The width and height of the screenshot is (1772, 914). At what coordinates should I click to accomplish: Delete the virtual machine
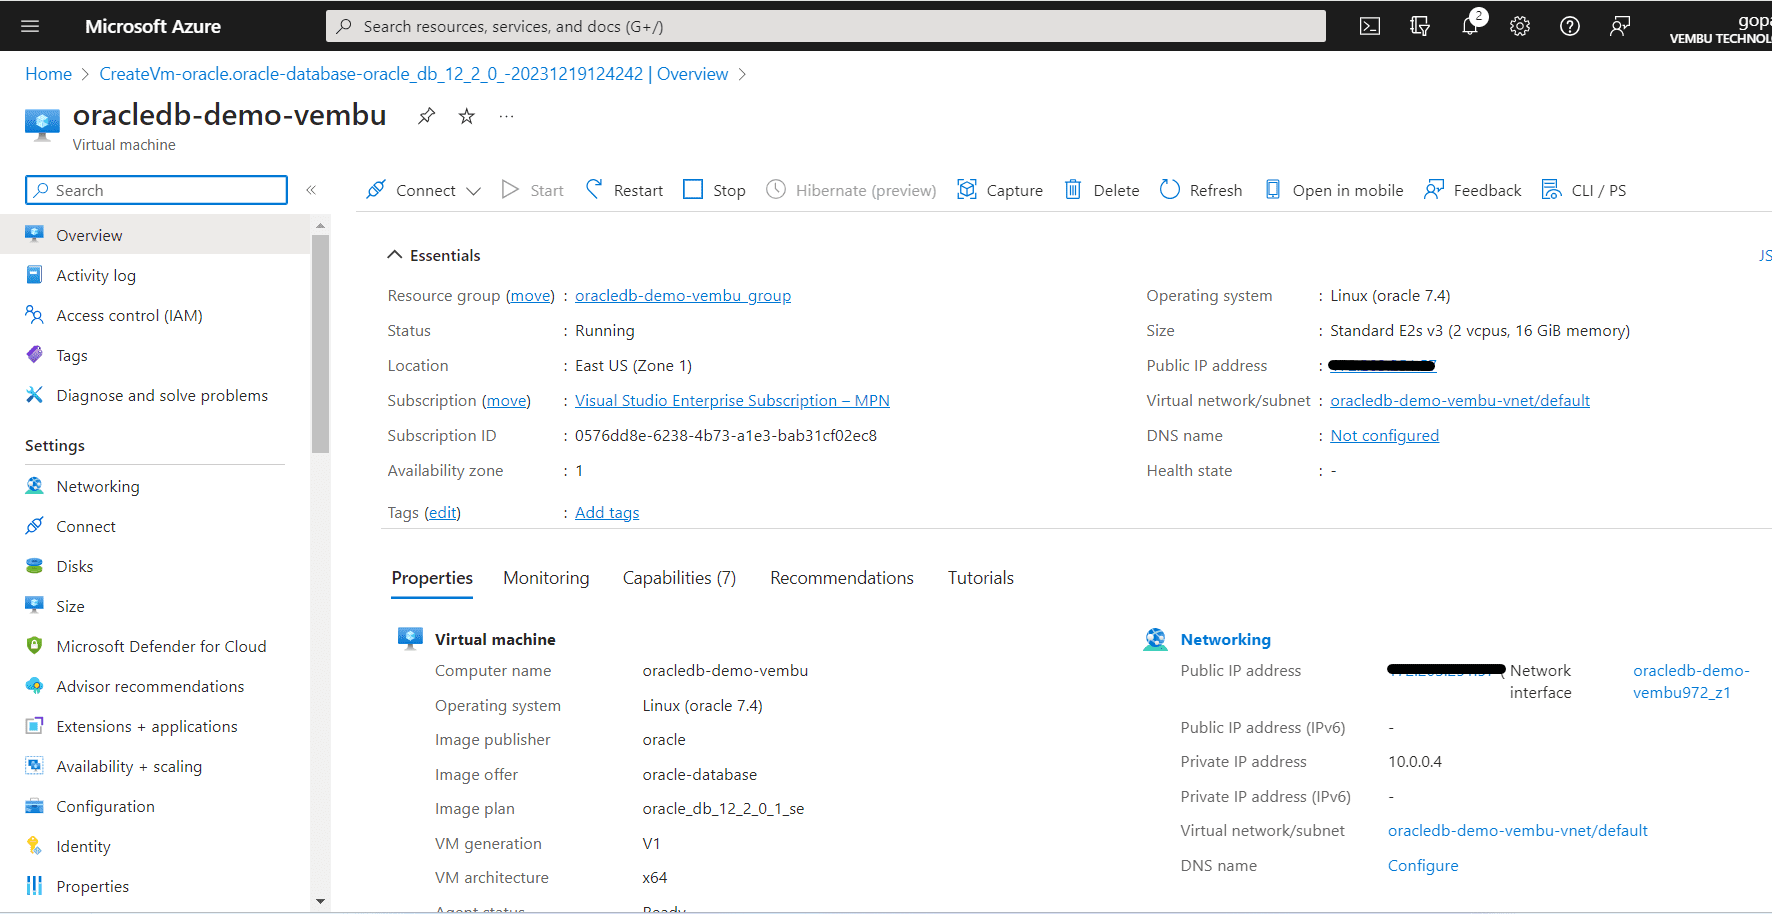pyautogui.click(x=1101, y=190)
